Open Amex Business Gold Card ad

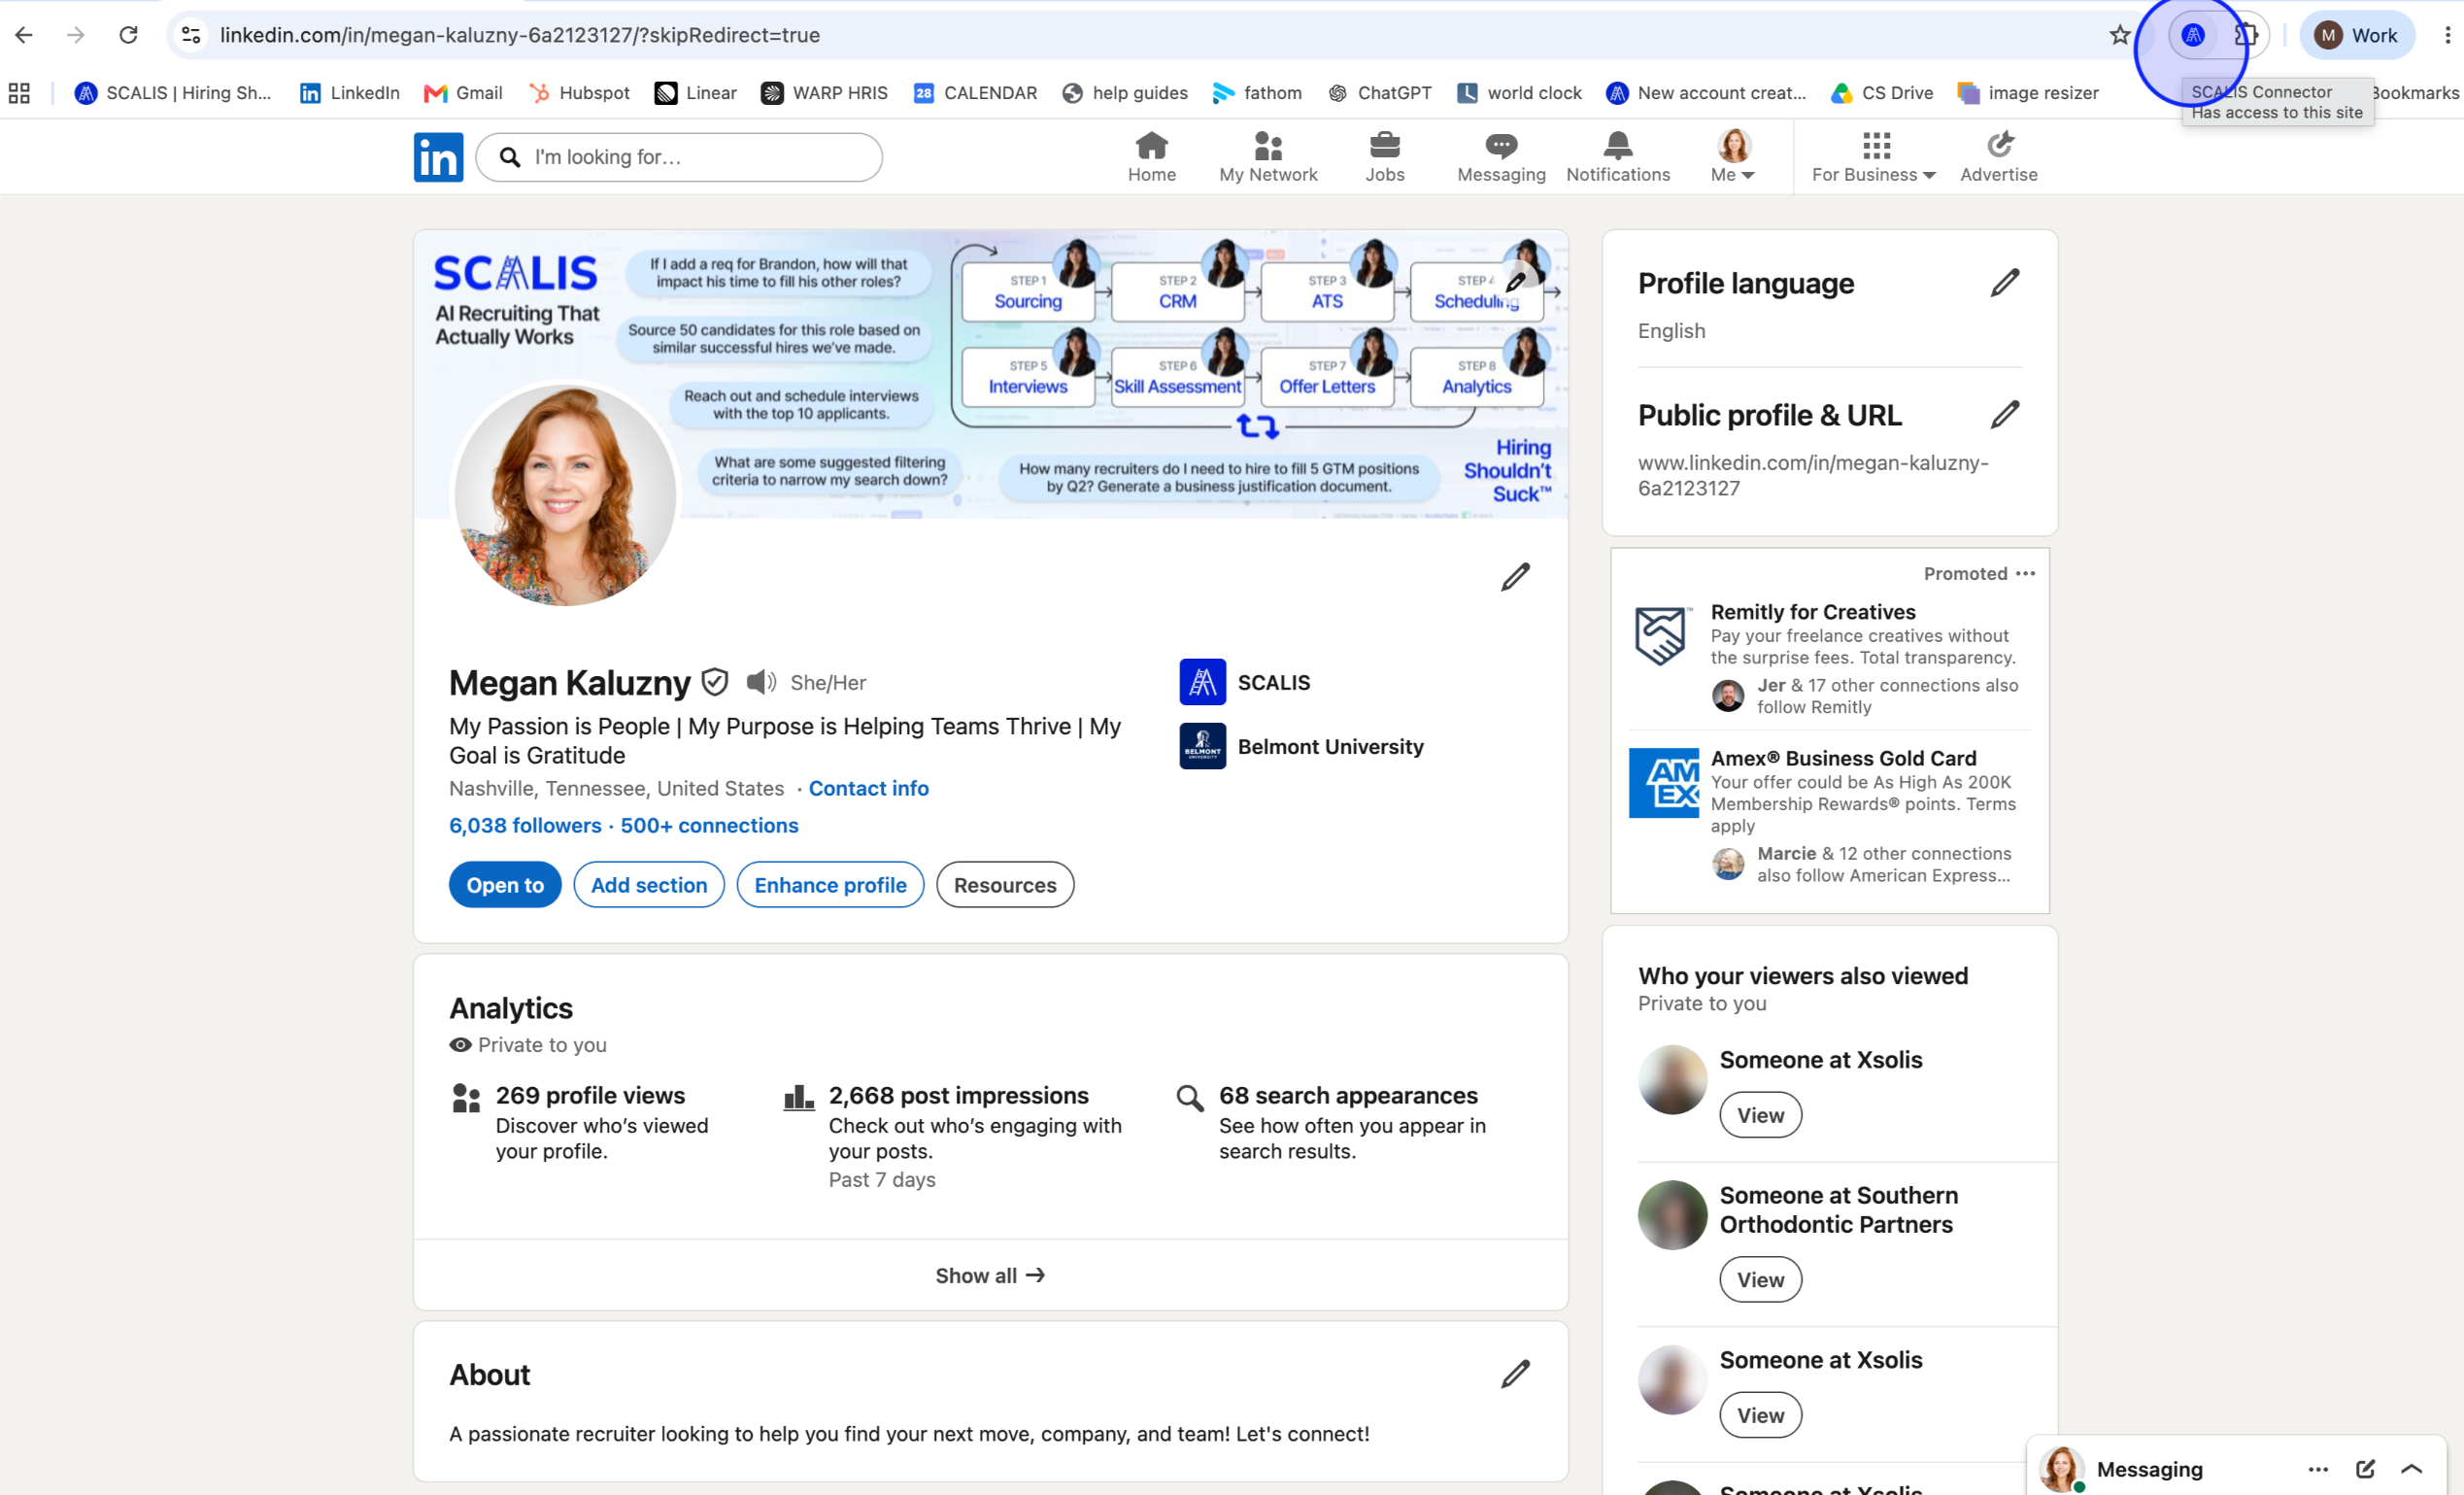click(x=1843, y=758)
